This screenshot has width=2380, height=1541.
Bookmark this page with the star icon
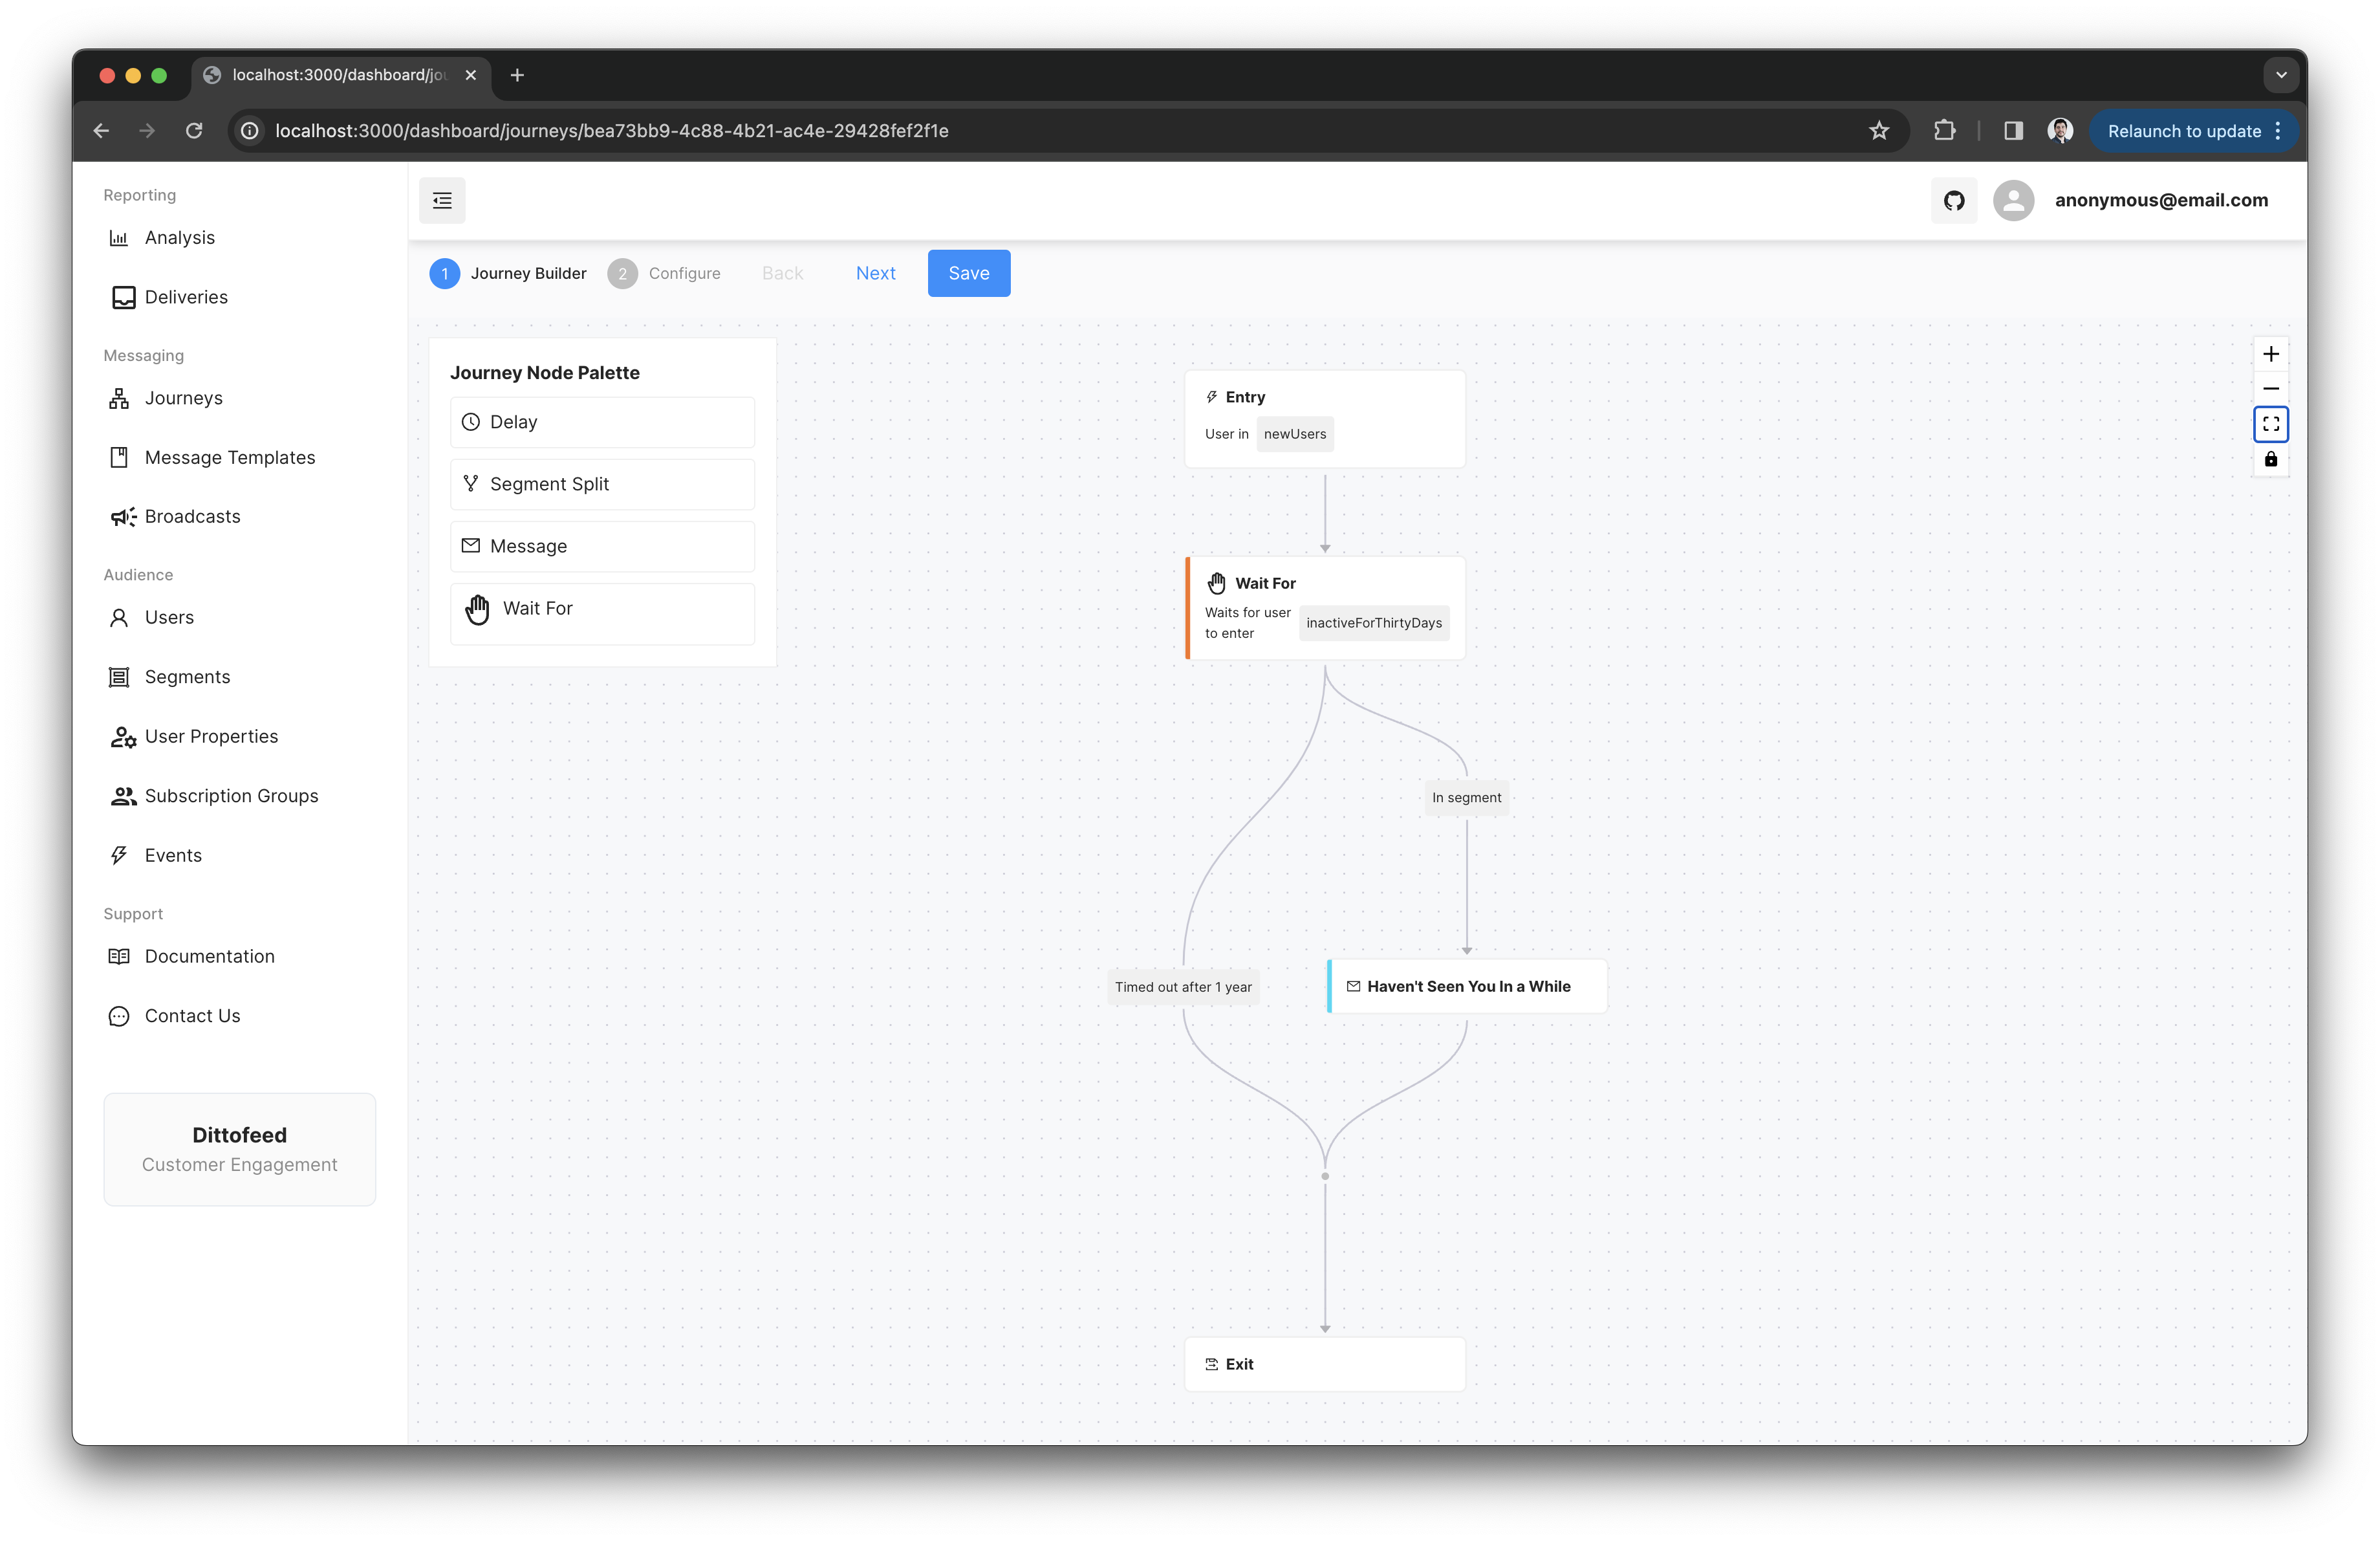1878,131
